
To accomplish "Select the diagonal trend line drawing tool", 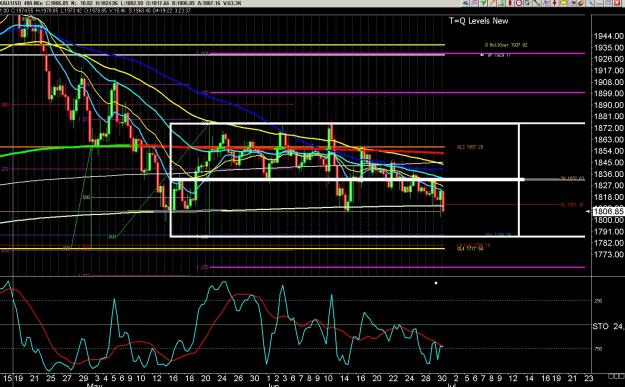I will point(537,3).
